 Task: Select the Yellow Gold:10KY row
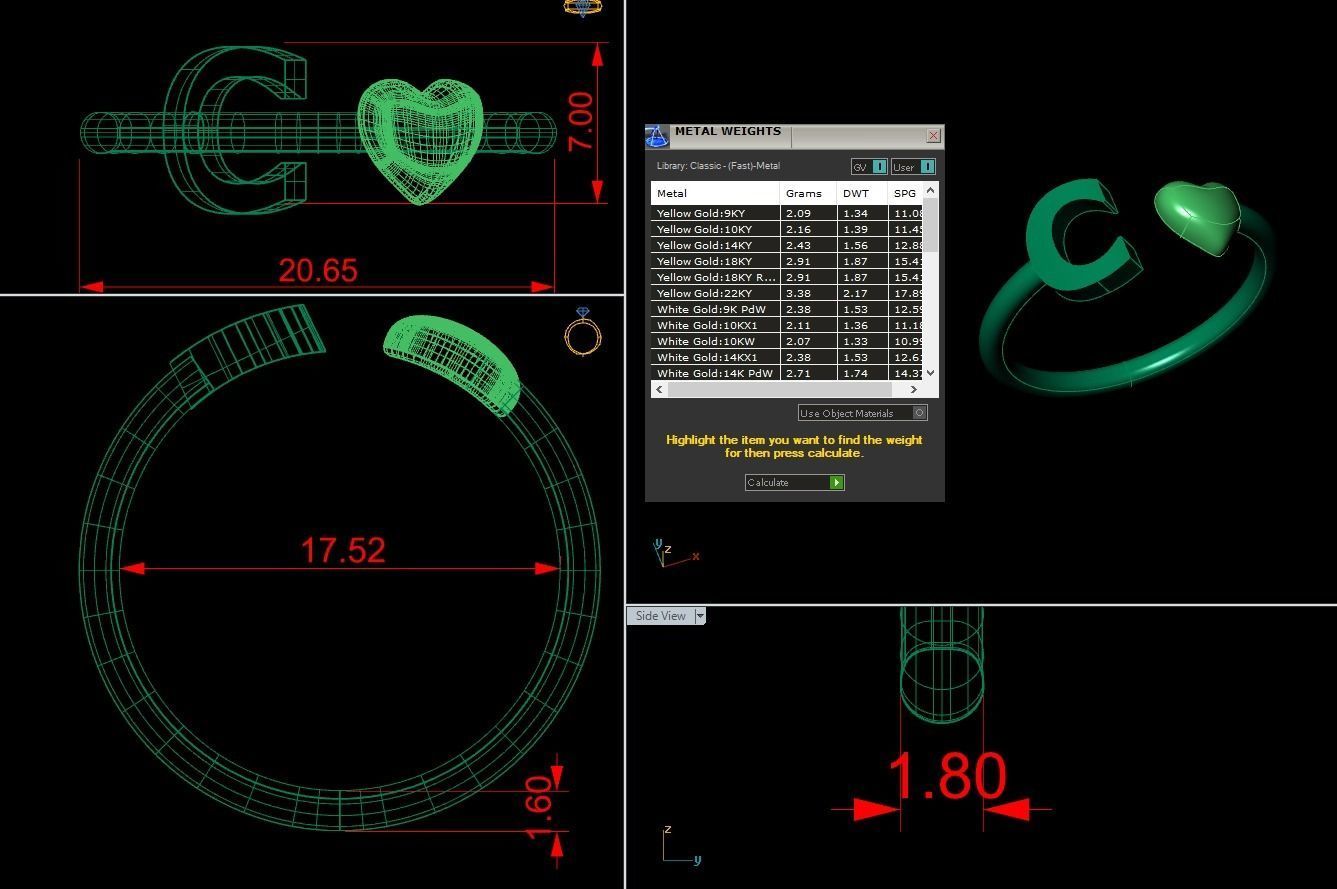(787, 229)
